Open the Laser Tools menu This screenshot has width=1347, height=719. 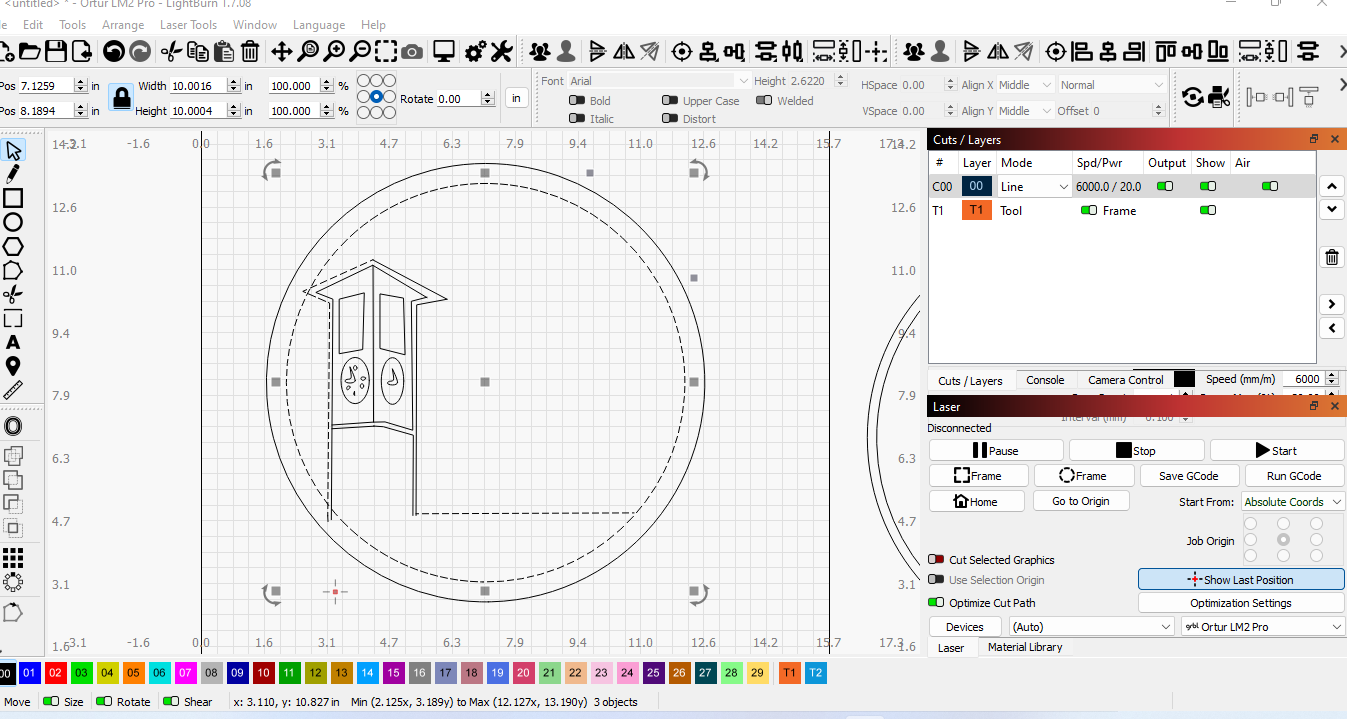(188, 25)
